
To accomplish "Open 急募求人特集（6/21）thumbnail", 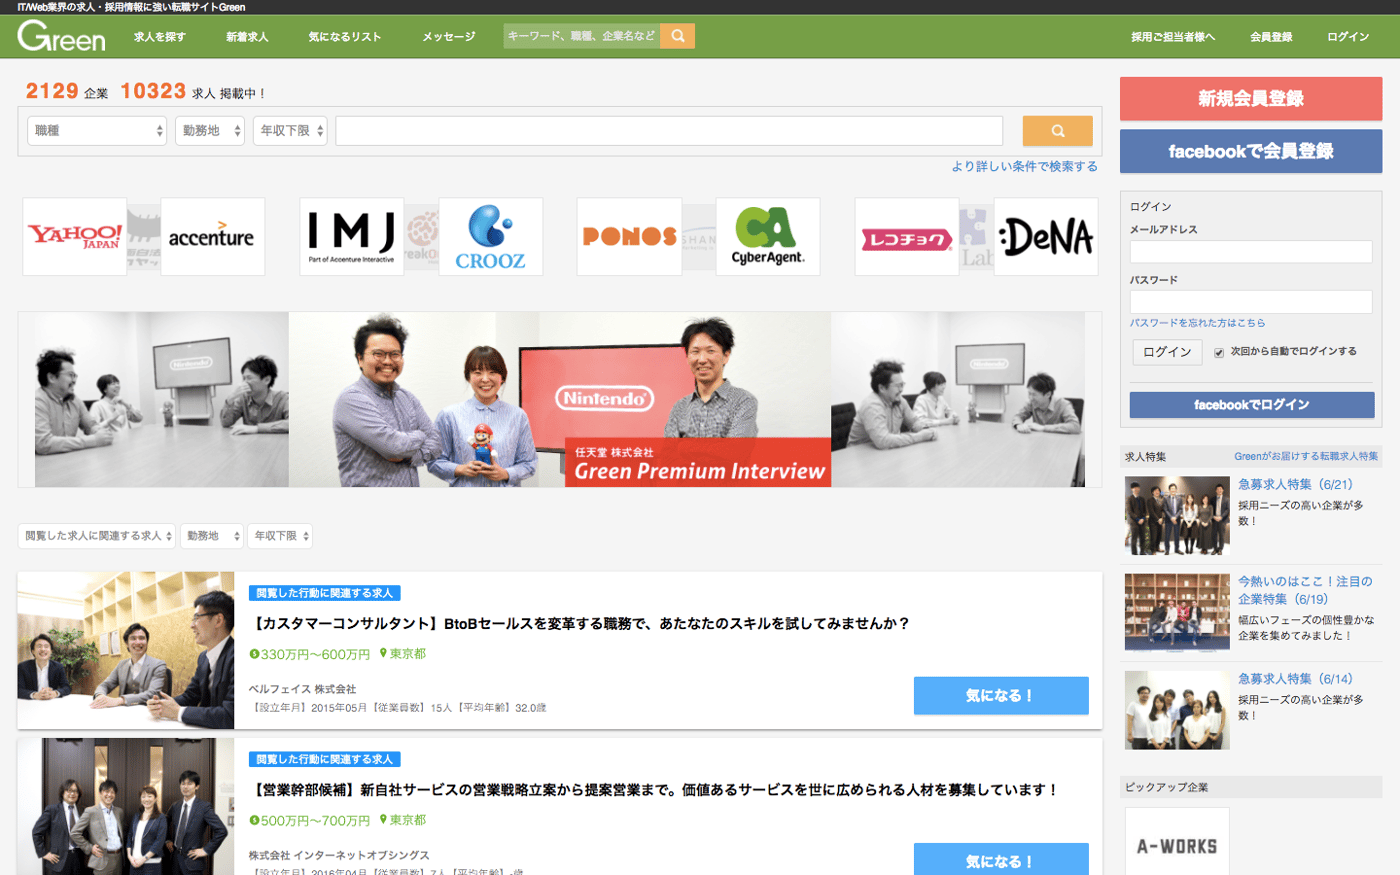I will pyautogui.click(x=1177, y=516).
